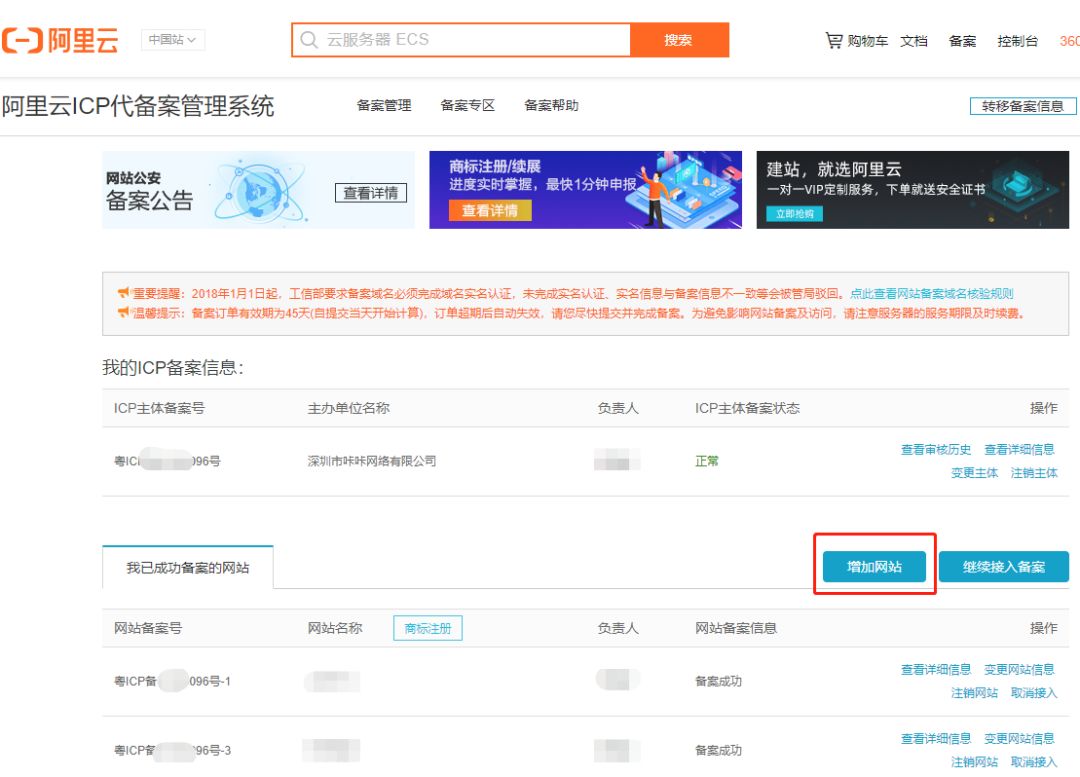Click the 网站备案信息 column header
This screenshot has width=1080, height=777.
point(736,628)
